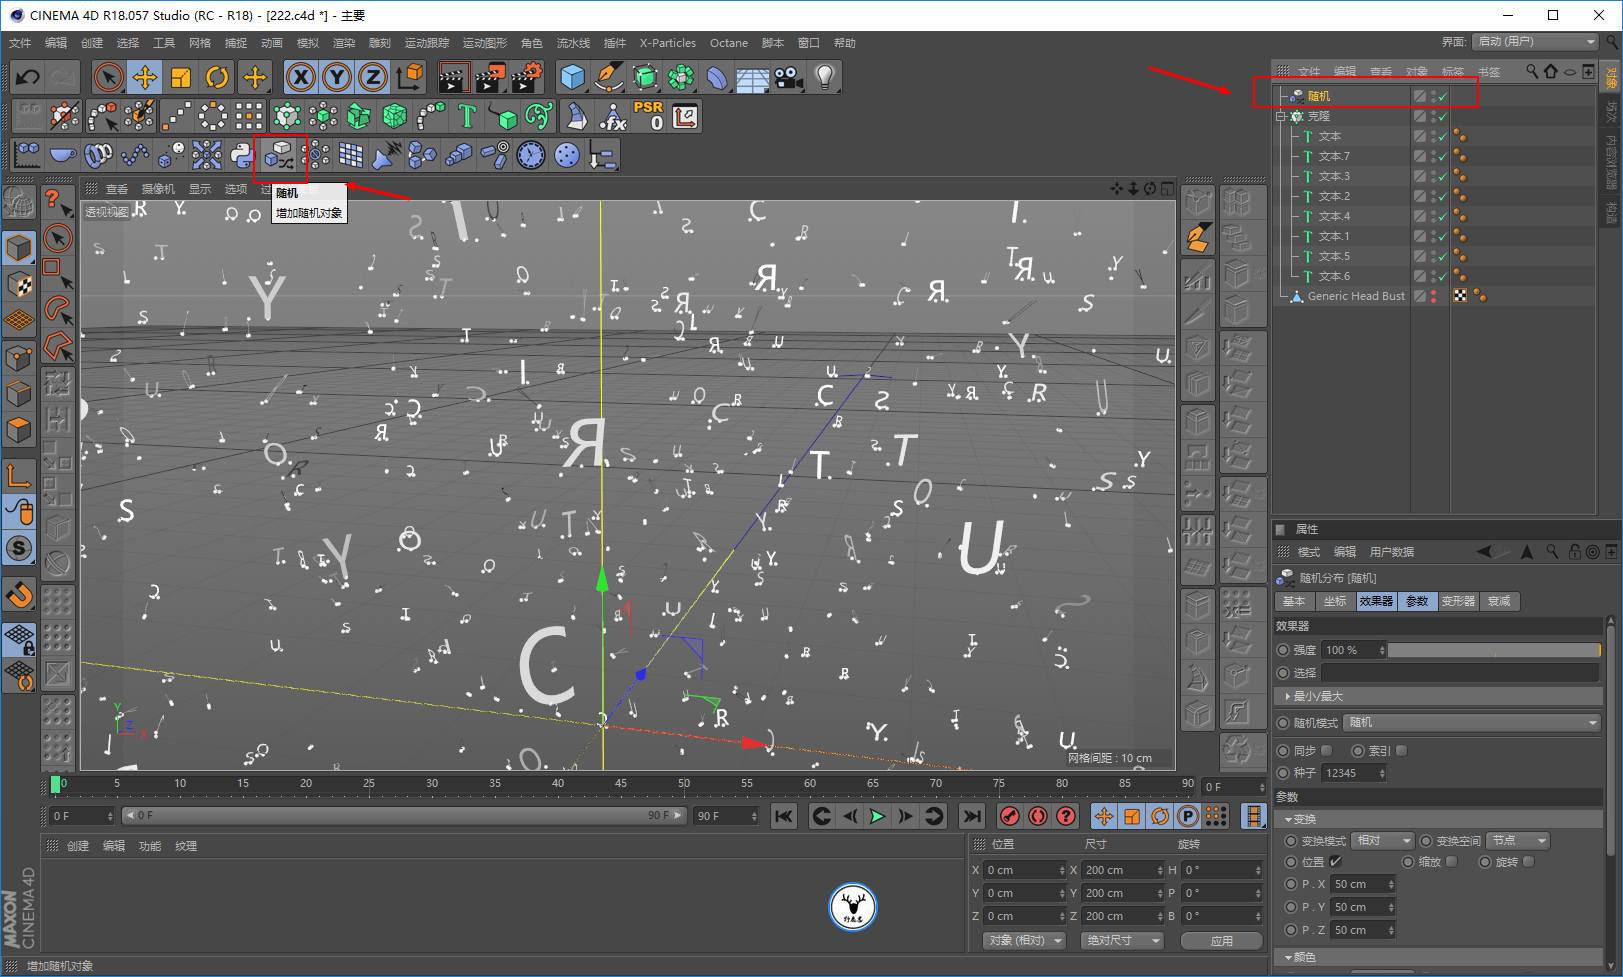
Task: Open the Octane menu
Action: coord(729,43)
